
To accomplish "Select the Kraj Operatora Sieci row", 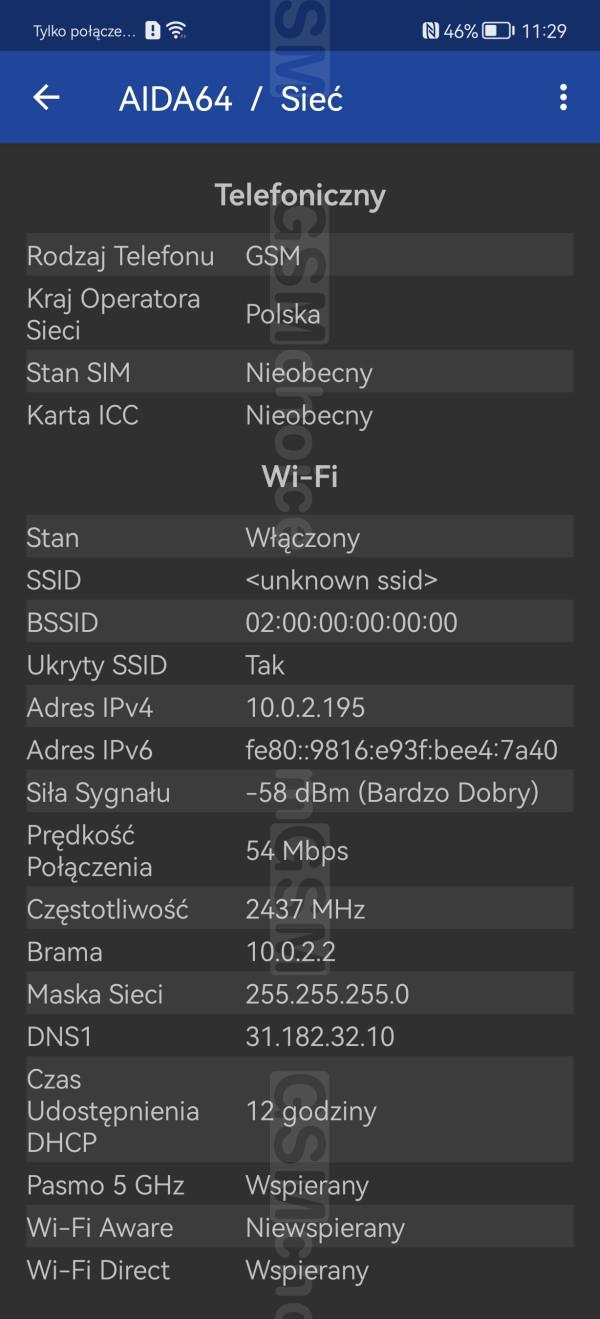I will pos(299,314).
